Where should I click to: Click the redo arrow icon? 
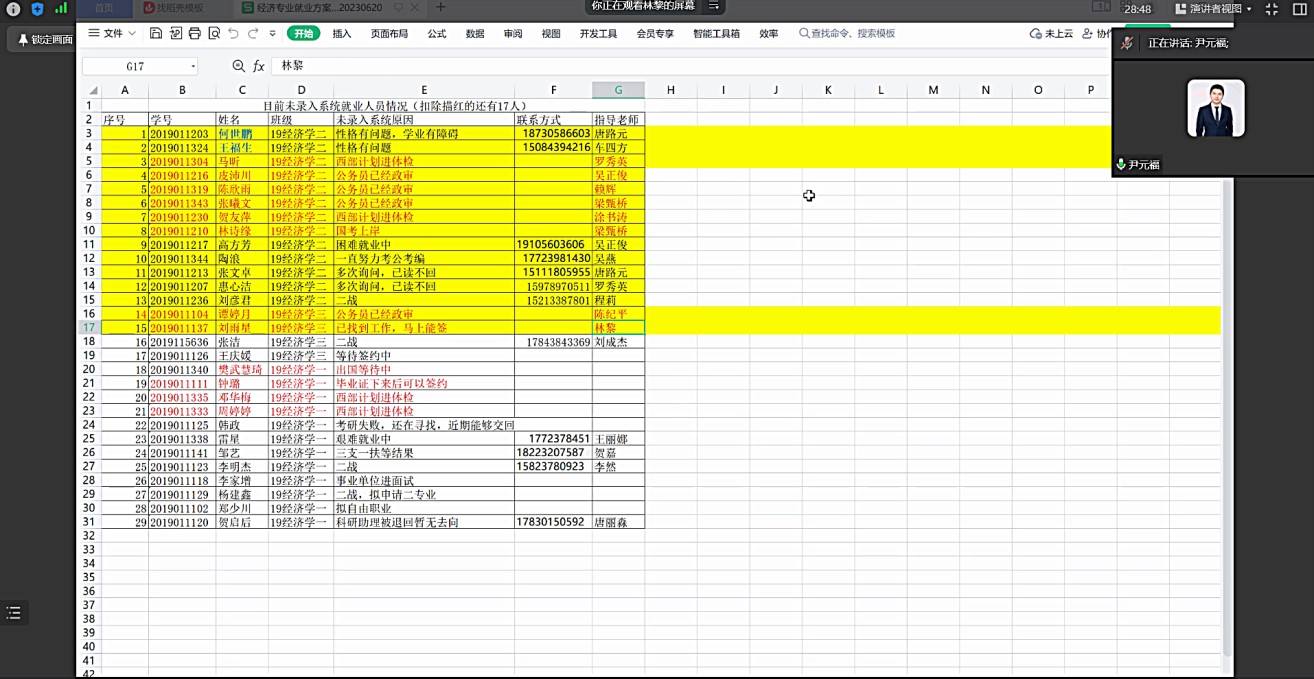(253, 33)
